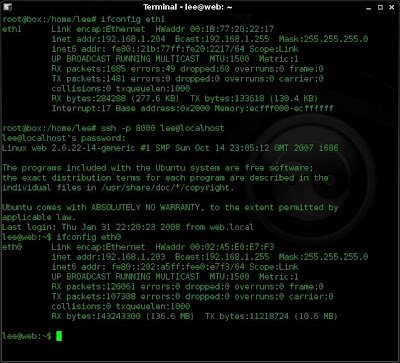
Task: Click 'Base address:0x2000' in eth1 output
Action: (x=163, y=109)
